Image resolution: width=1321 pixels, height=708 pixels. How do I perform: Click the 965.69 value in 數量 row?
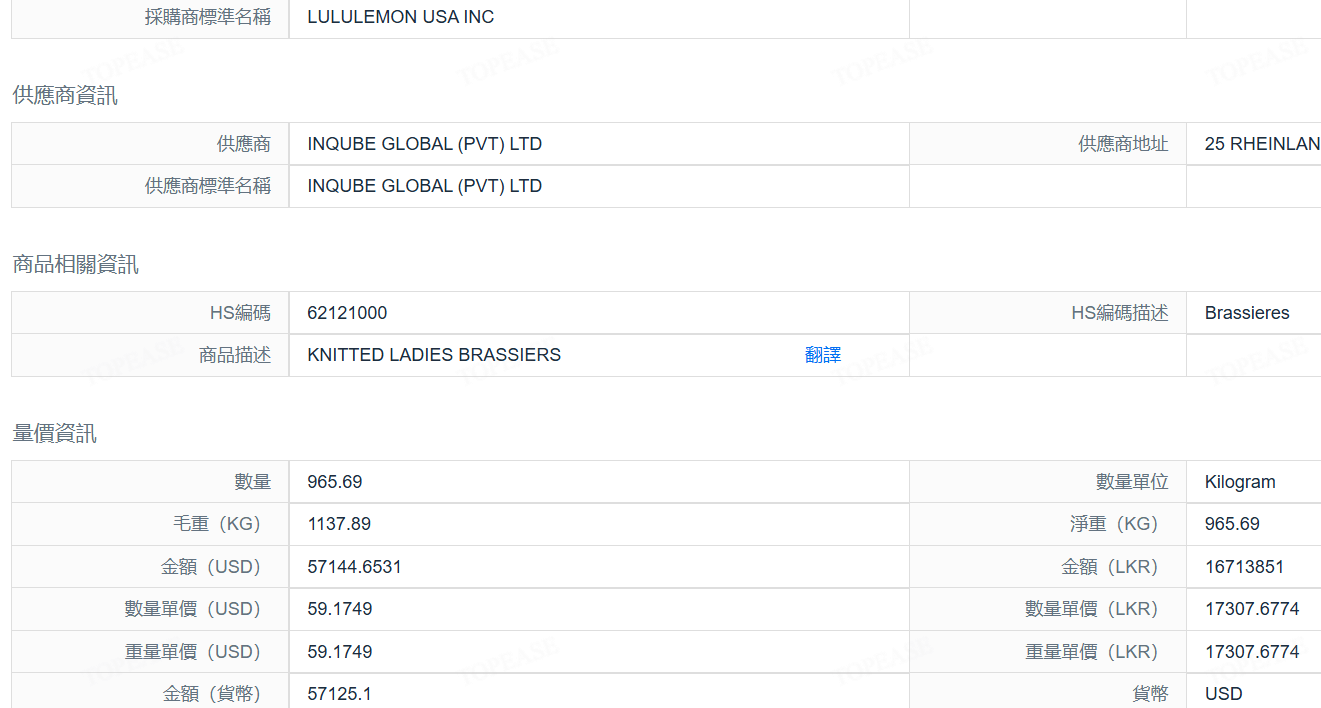(x=335, y=482)
